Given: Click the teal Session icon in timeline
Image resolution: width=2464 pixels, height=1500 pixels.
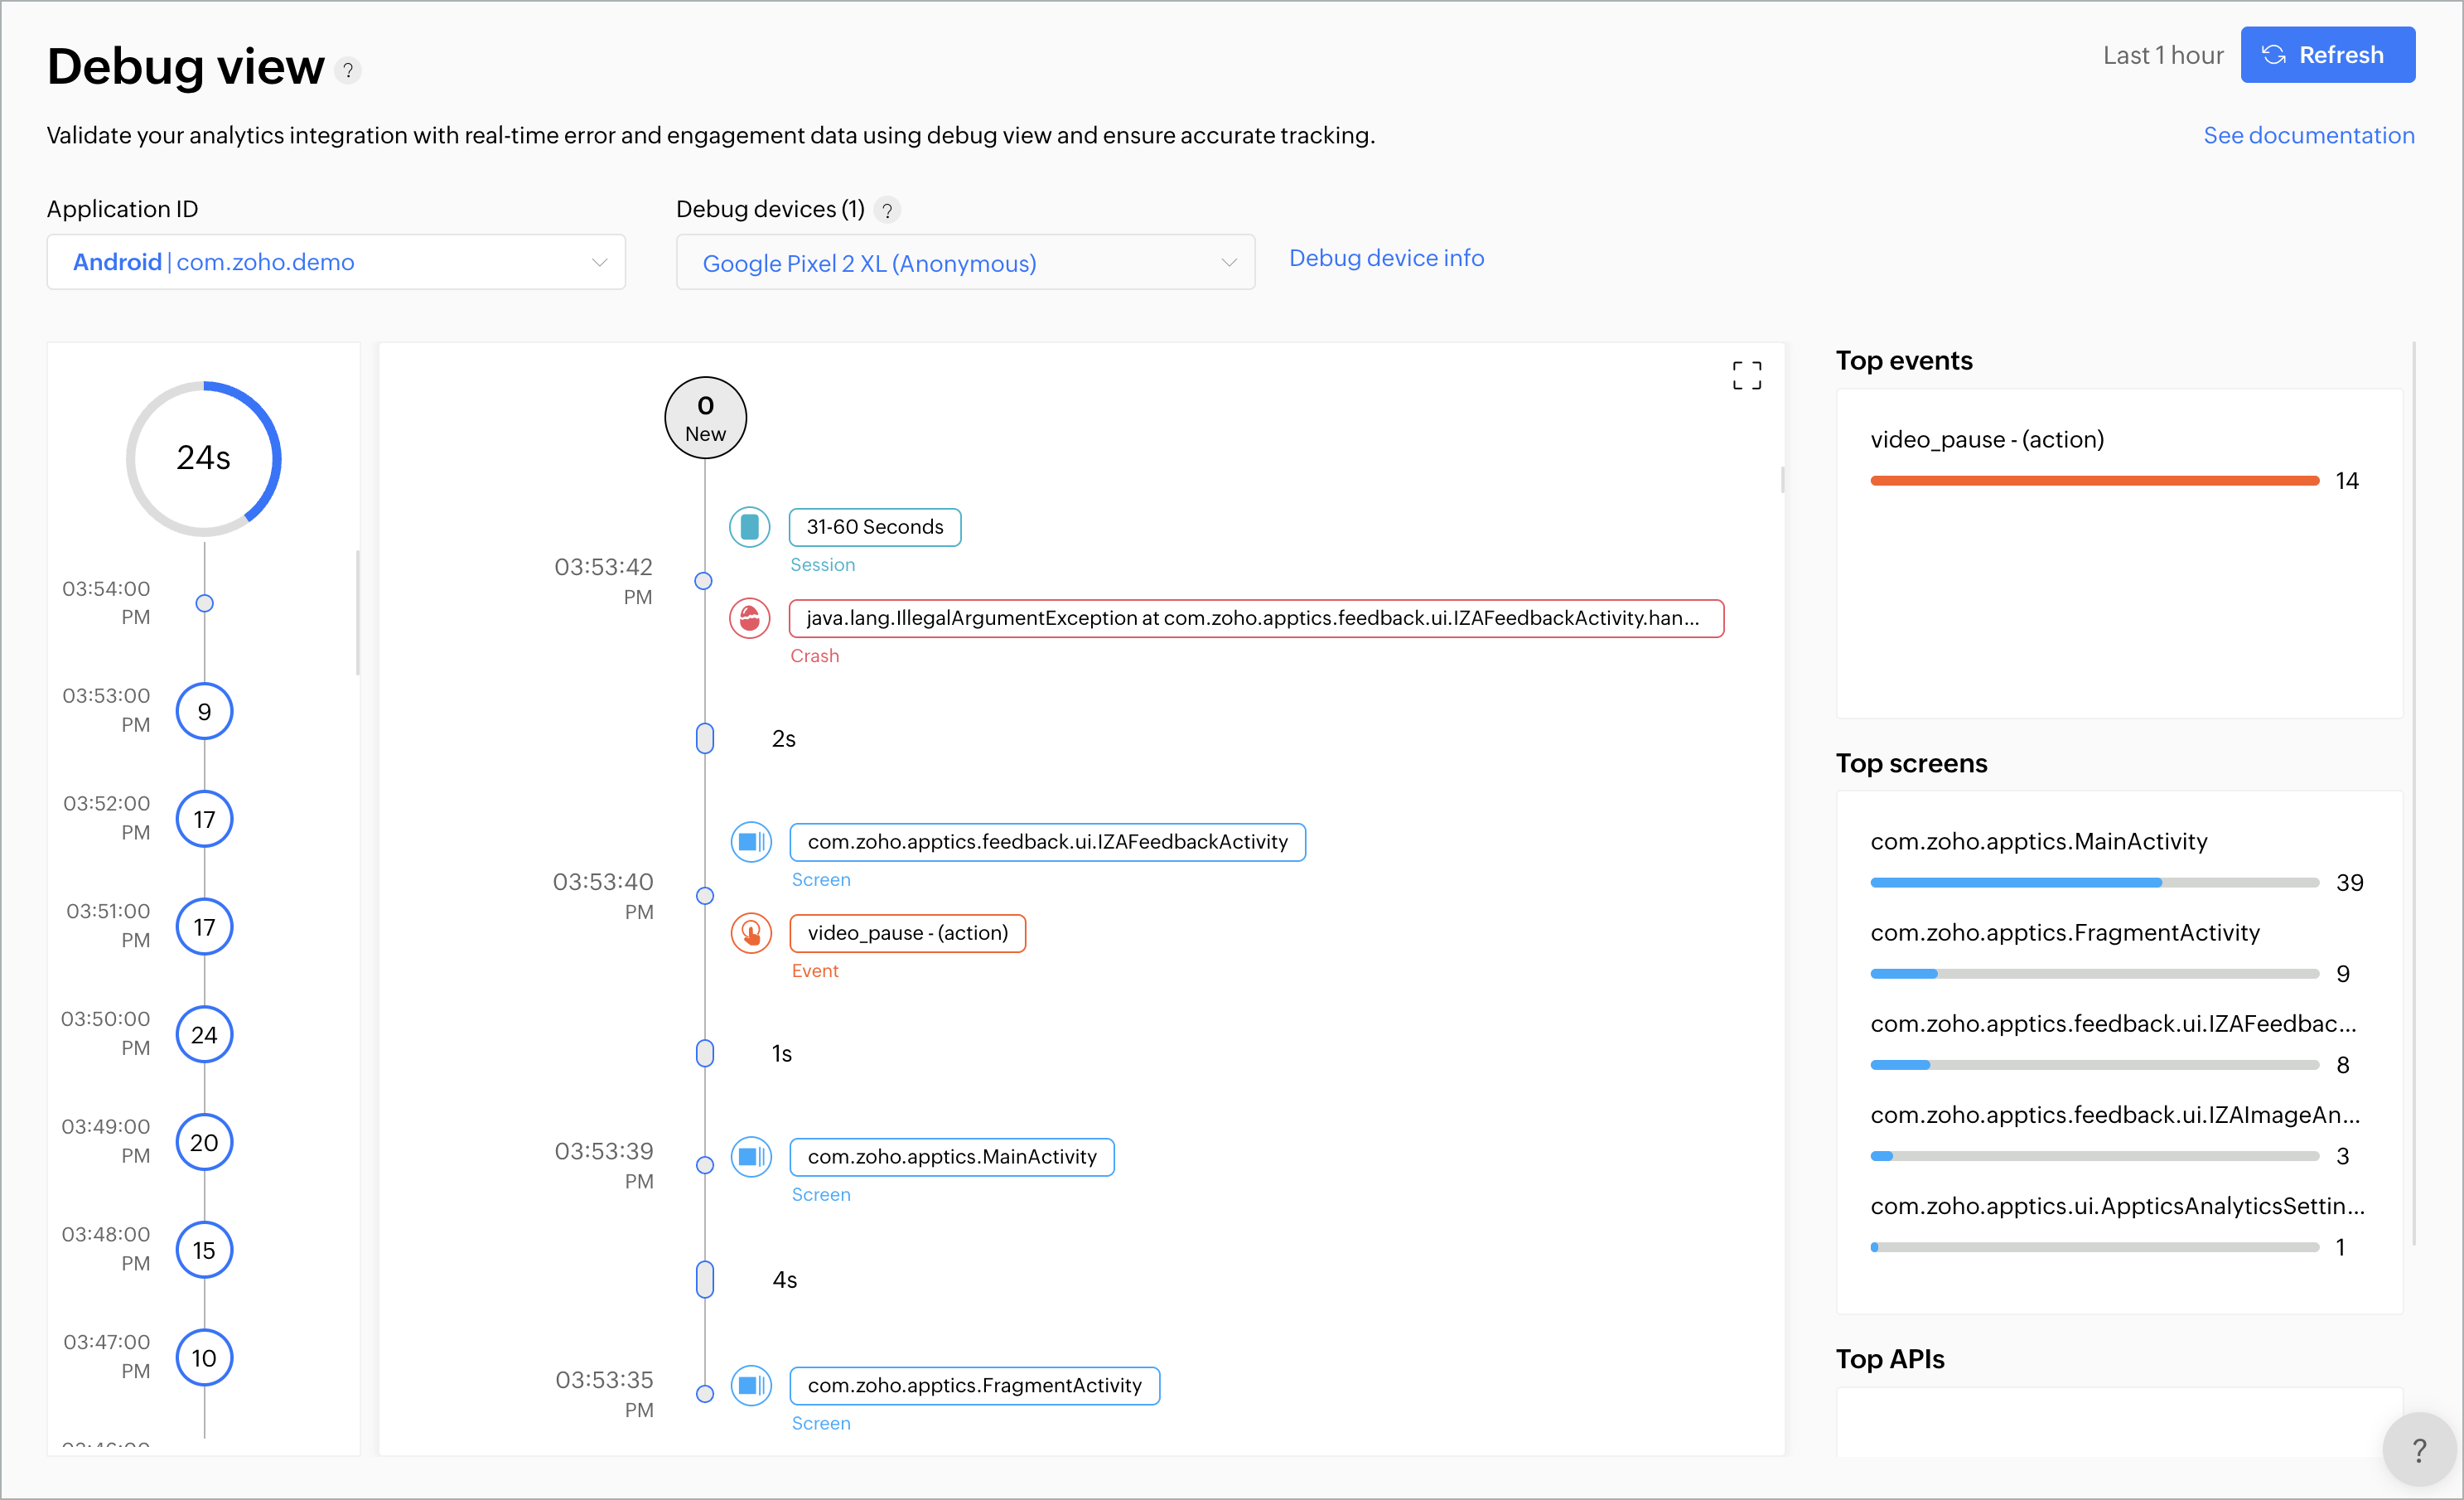Looking at the screenshot, I should pos(749,527).
